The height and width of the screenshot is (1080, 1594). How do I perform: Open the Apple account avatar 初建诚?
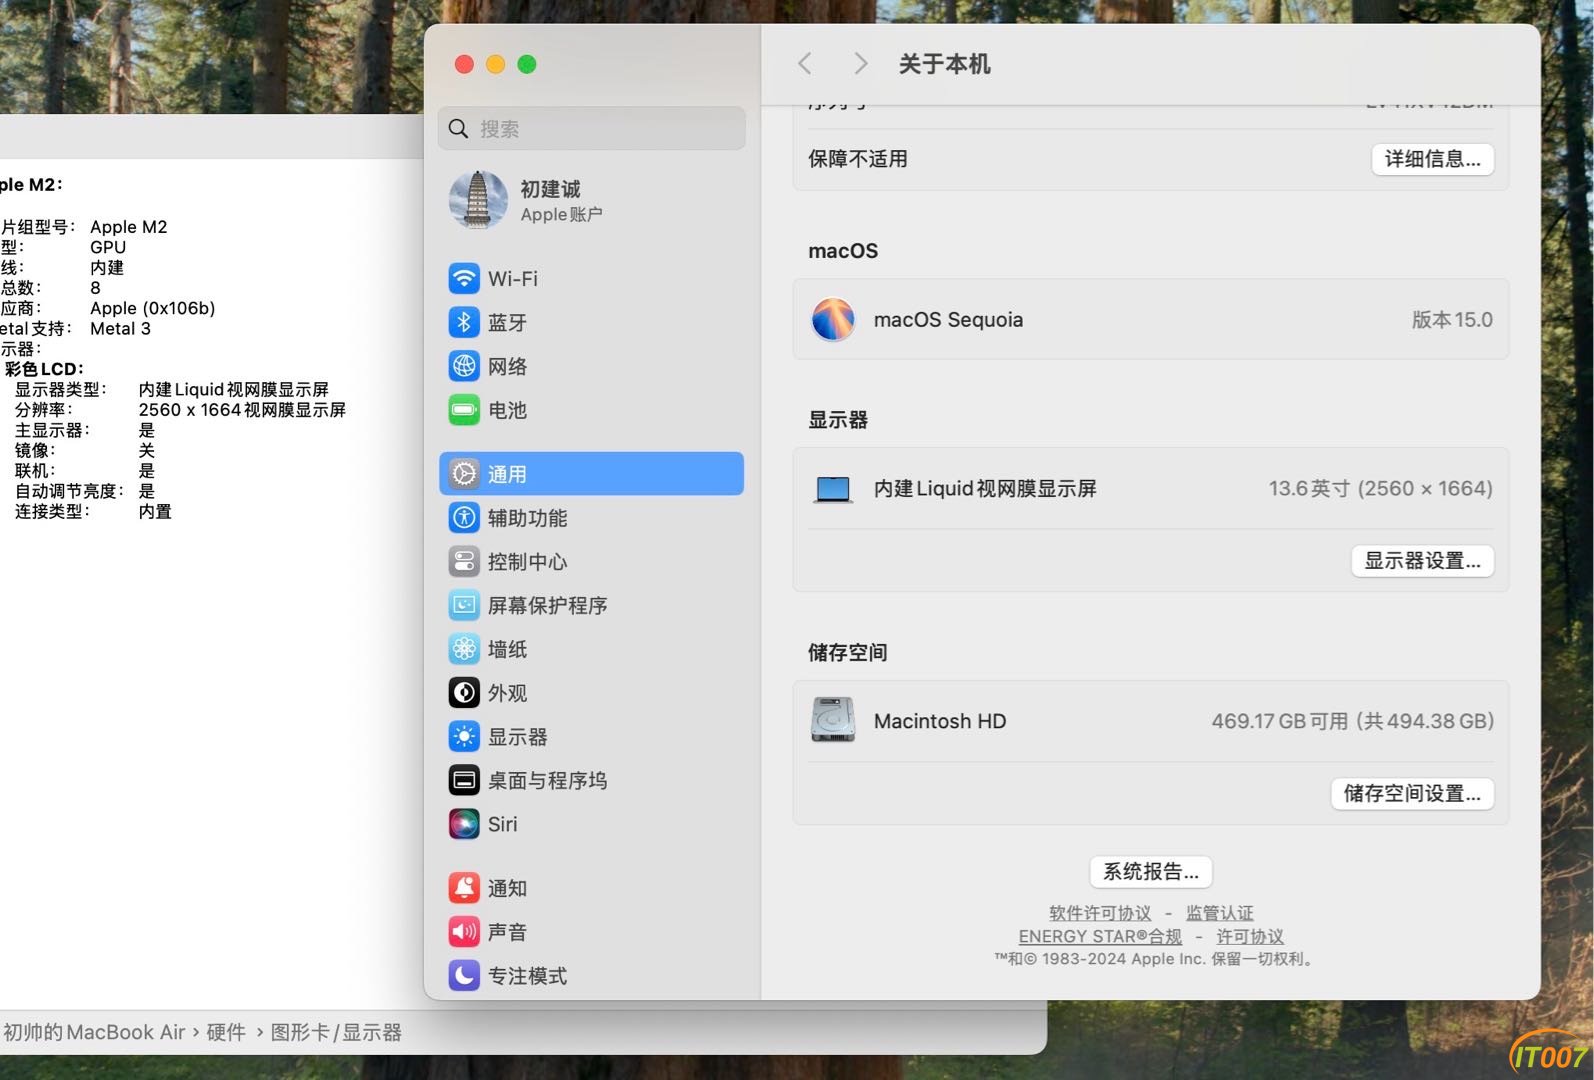click(478, 200)
